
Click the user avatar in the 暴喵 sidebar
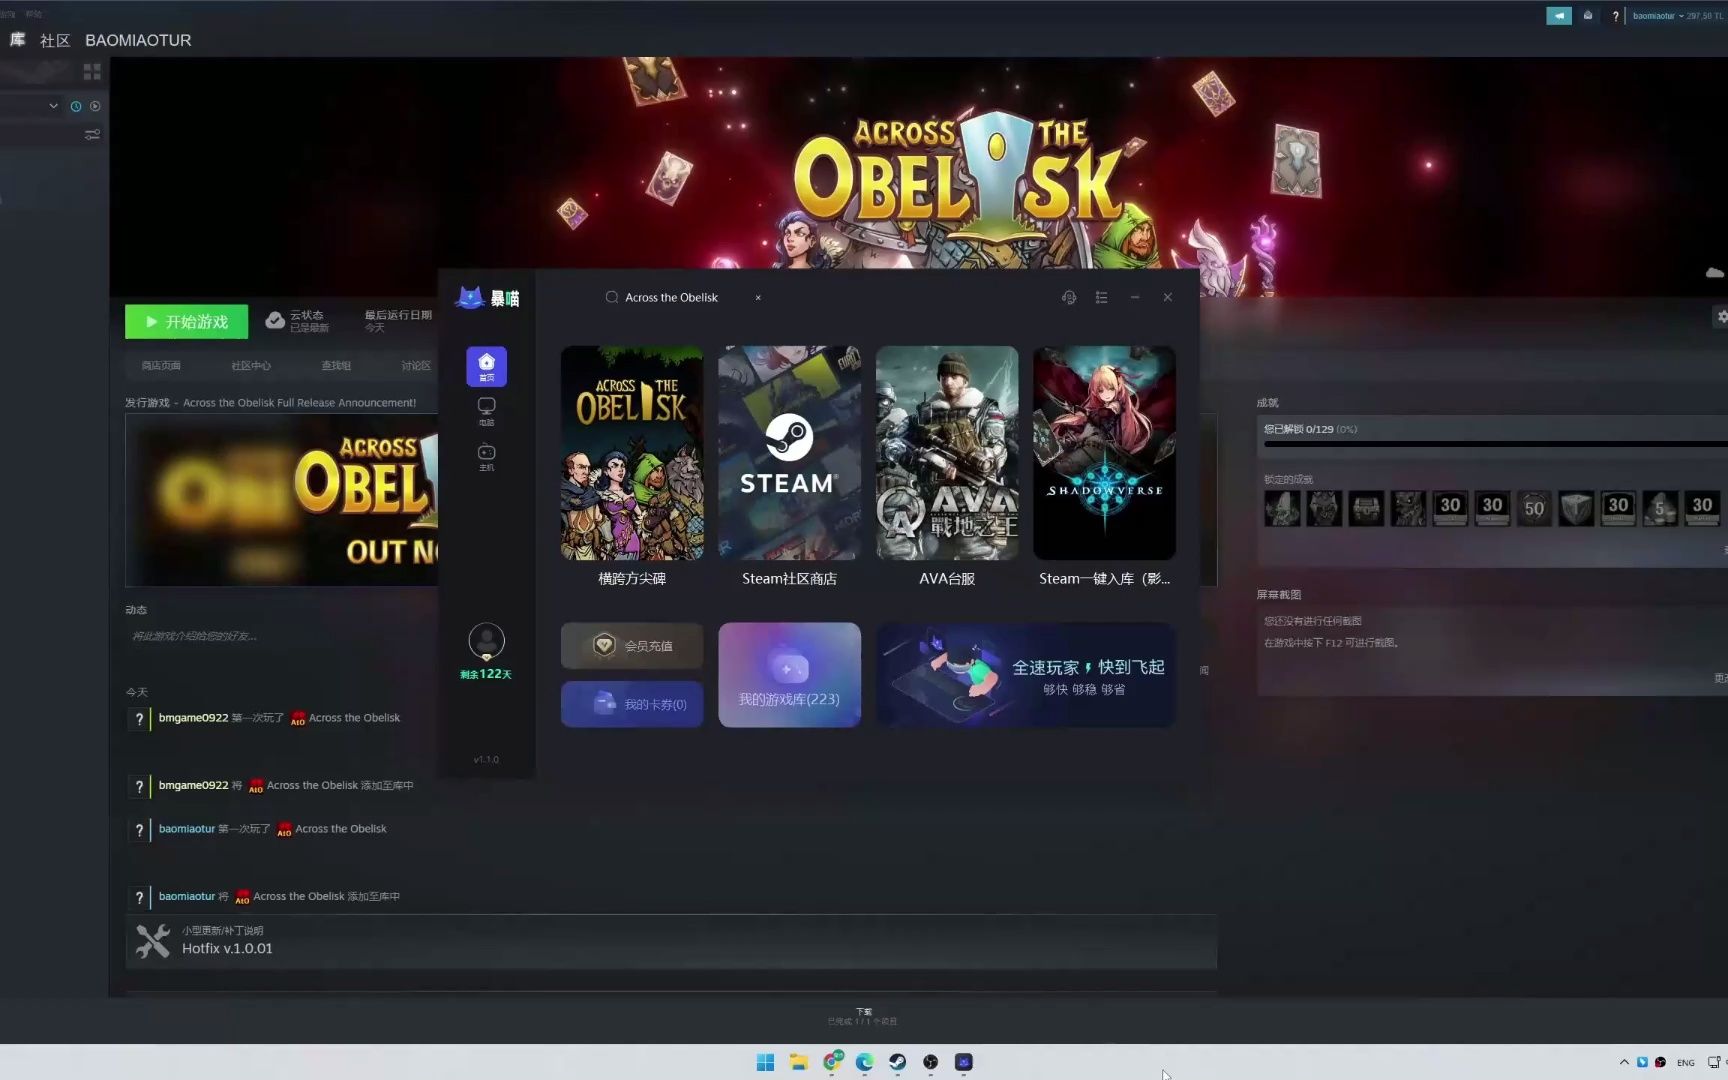coord(486,641)
